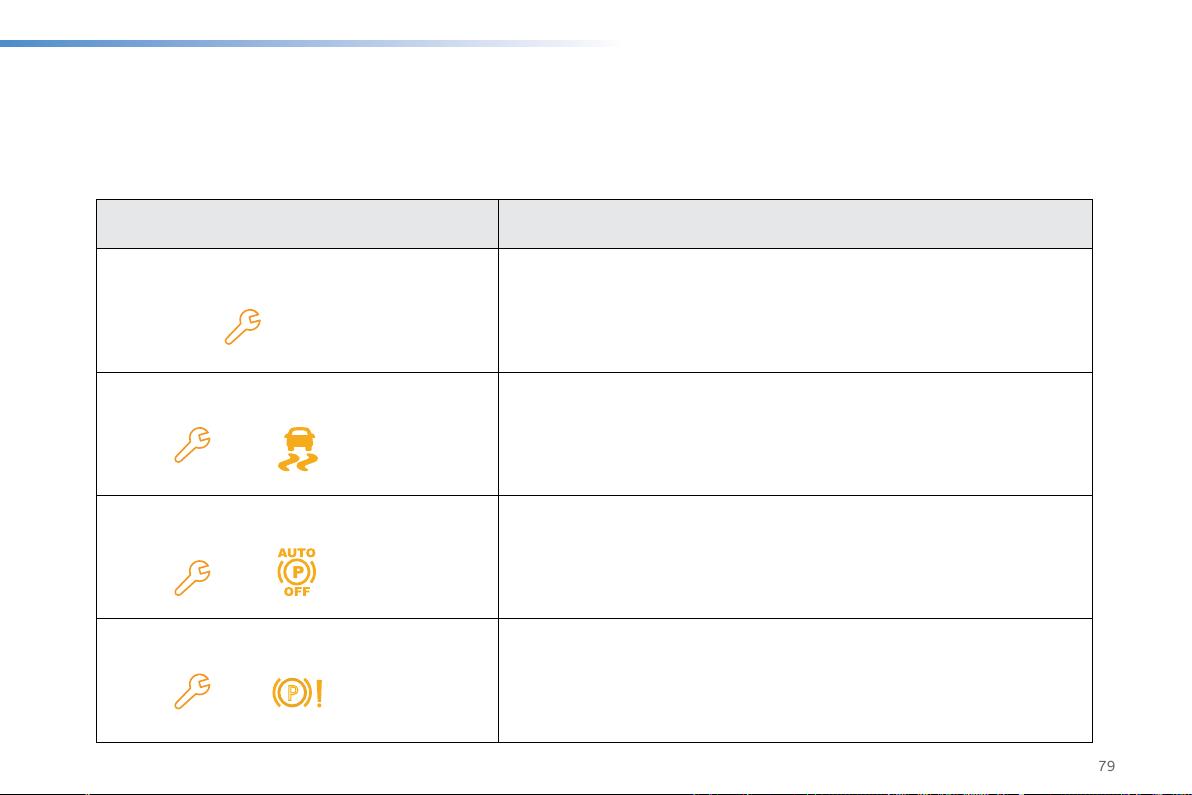
Task: Select the wrench next to AUTO P OFF
Action: pyautogui.click(x=192, y=578)
